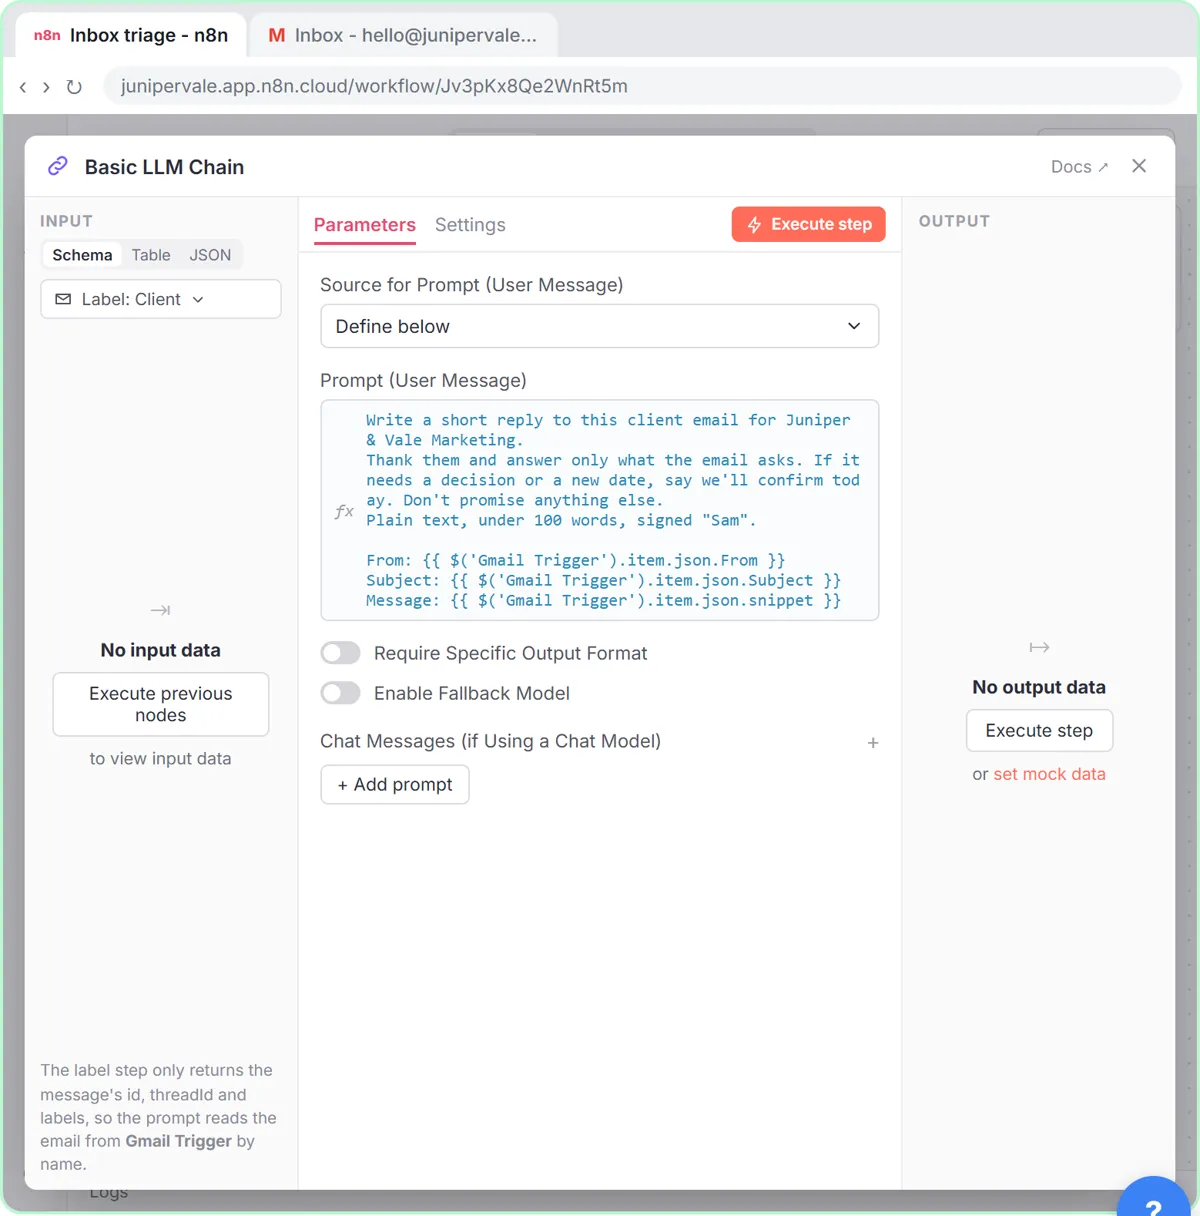Image resolution: width=1200 pixels, height=1216 pixels.
Task: Click the envelope icon in Label: Client selector
Action: click(63, 299)
